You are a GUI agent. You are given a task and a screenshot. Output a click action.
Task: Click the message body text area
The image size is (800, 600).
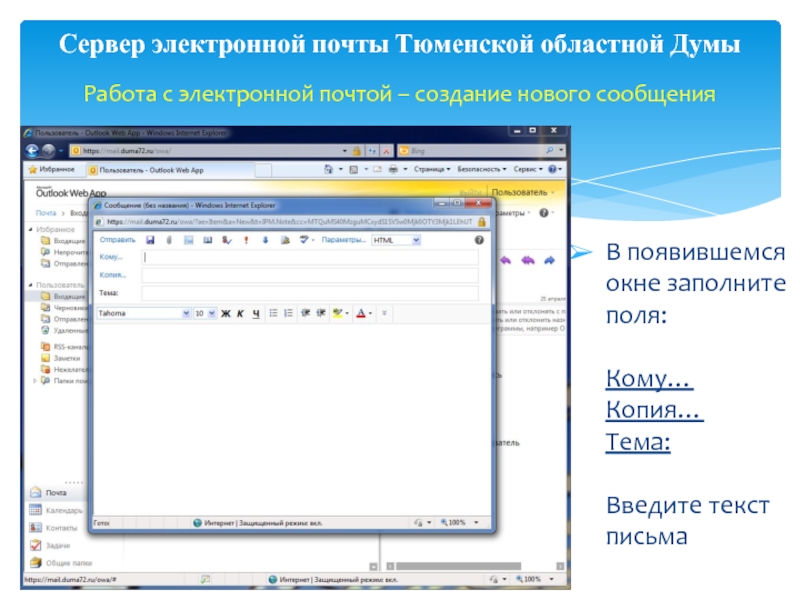point(292,418)
